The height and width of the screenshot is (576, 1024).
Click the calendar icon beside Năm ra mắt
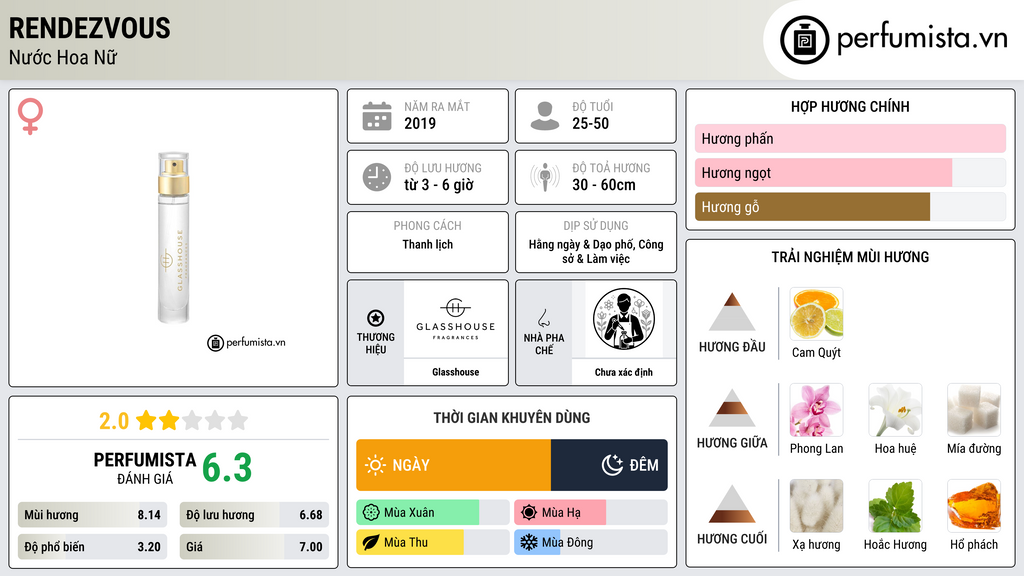tap(377, 116)
